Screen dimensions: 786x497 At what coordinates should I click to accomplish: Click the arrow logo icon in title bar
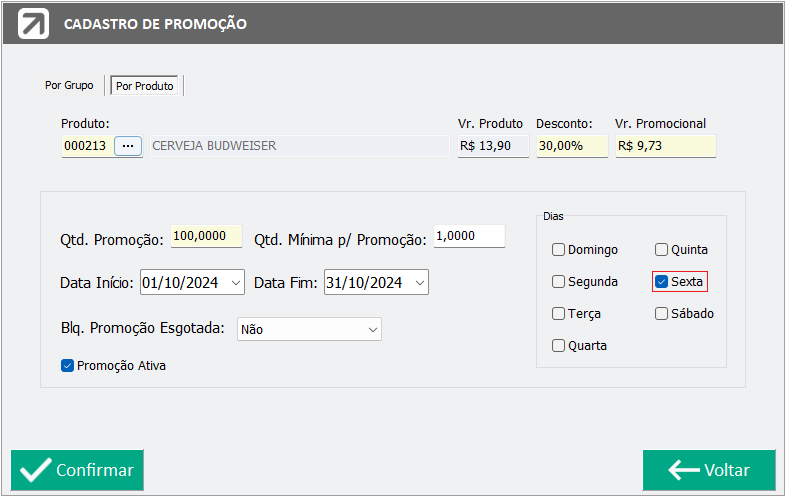(35, 23)
